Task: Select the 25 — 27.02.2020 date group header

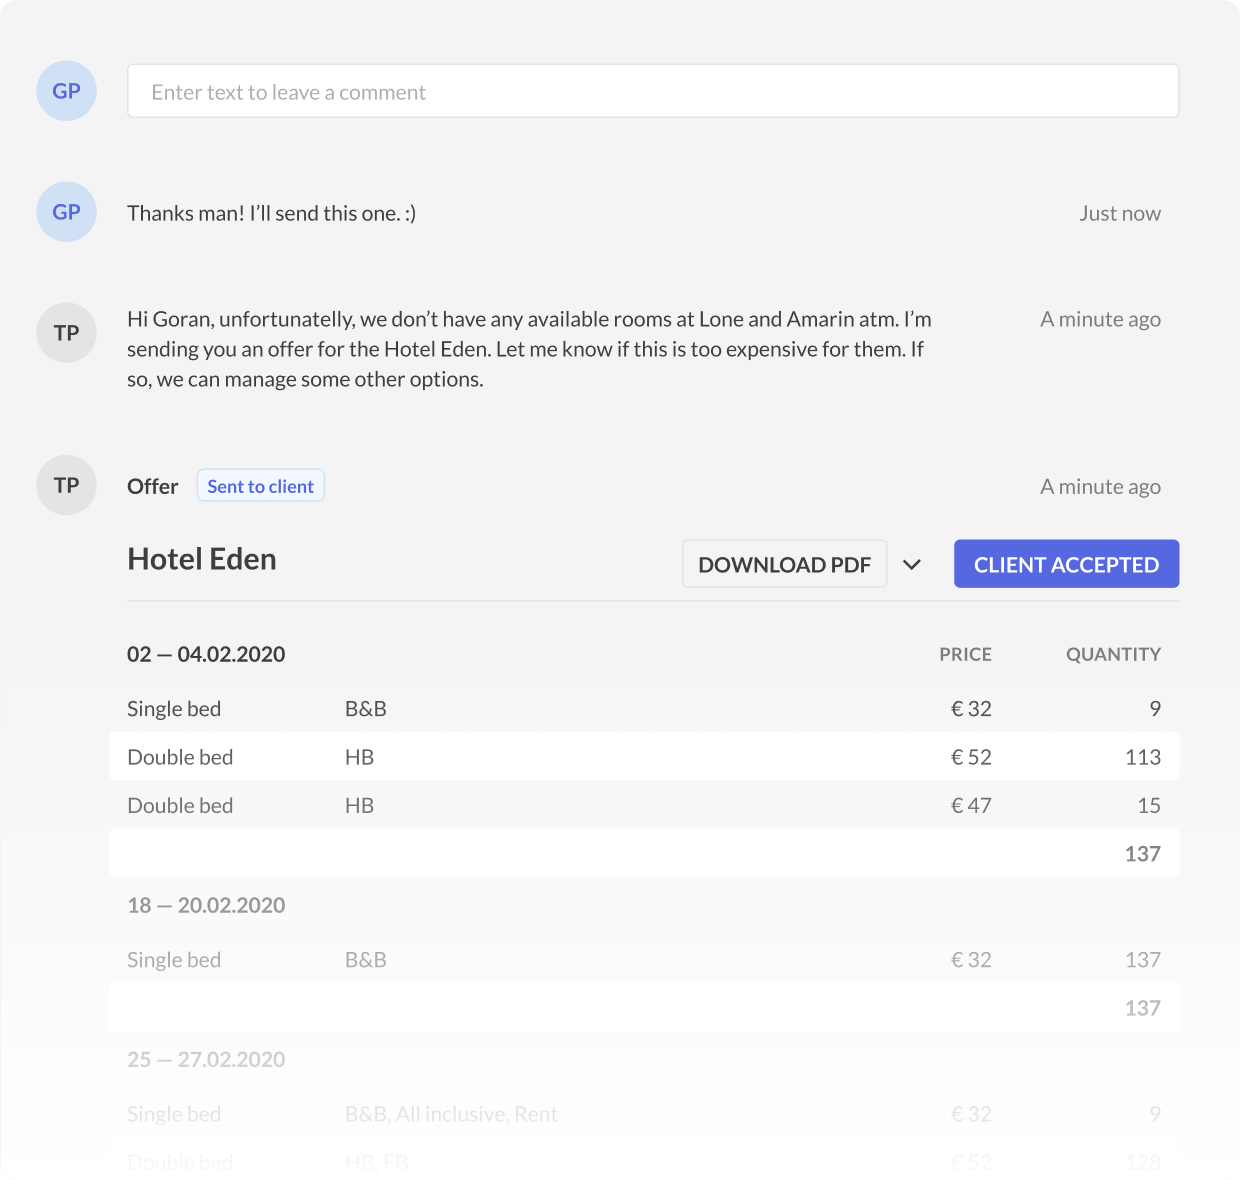Action: pos(206,1059)
